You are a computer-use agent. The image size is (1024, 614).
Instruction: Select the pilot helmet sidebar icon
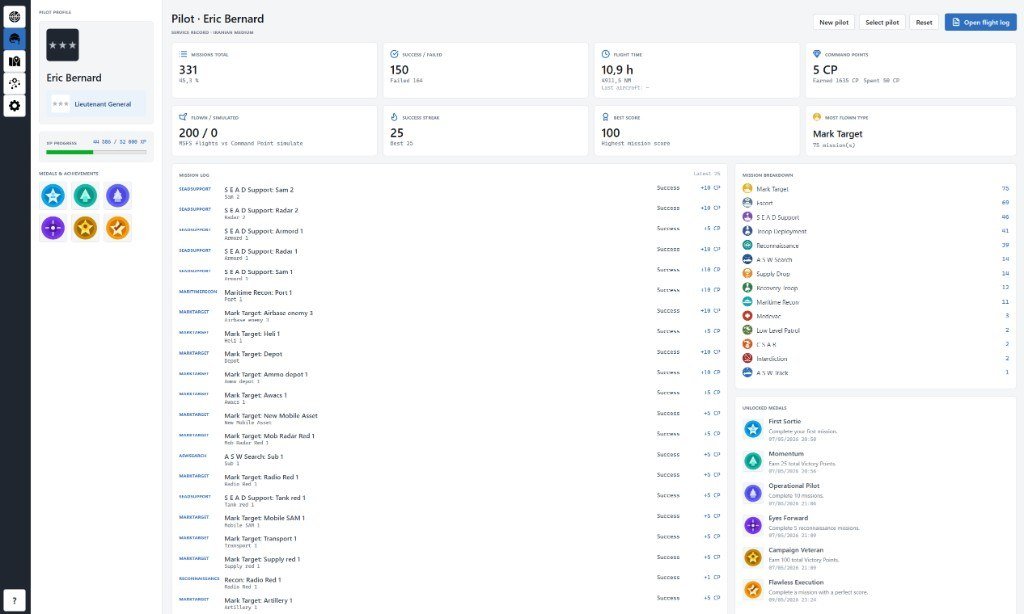pos(14,39)
